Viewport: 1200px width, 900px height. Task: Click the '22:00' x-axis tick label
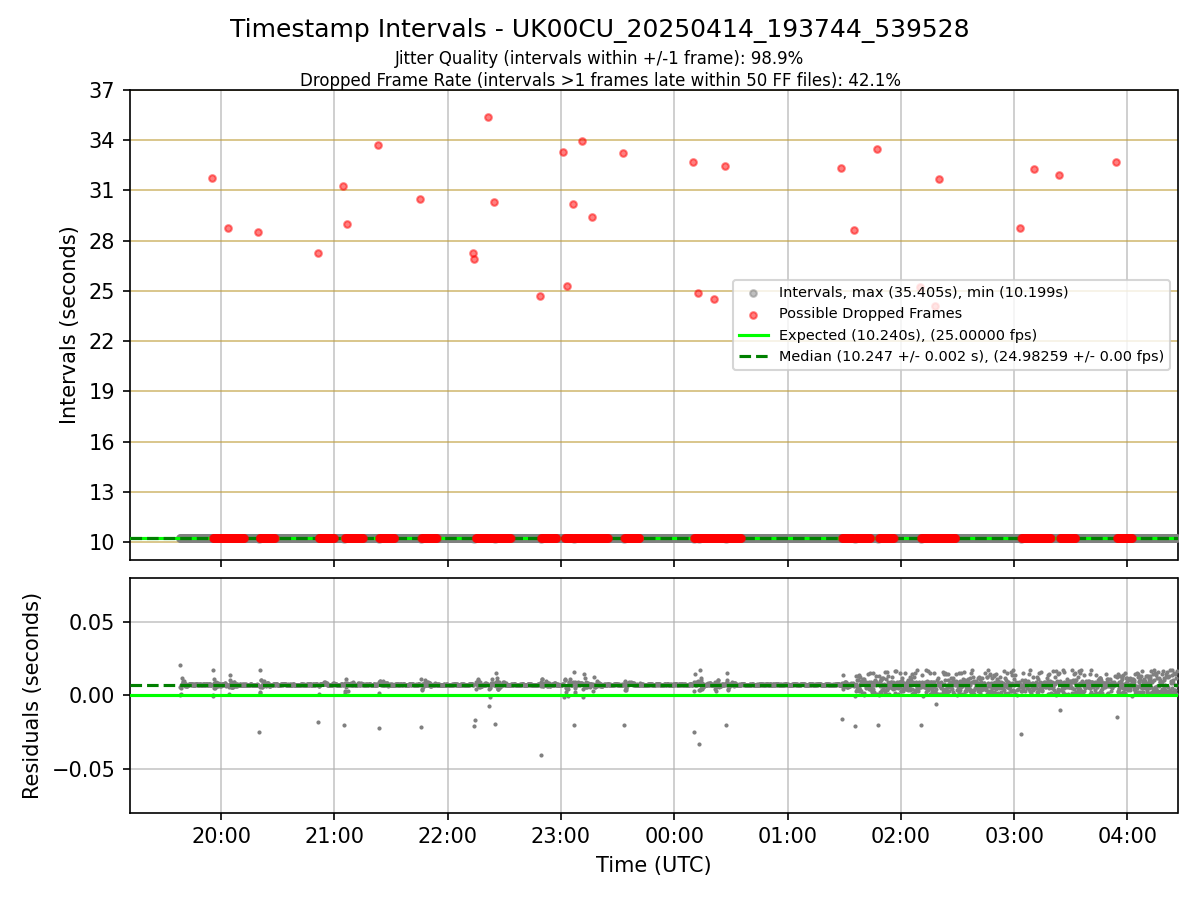coord(447,836)
